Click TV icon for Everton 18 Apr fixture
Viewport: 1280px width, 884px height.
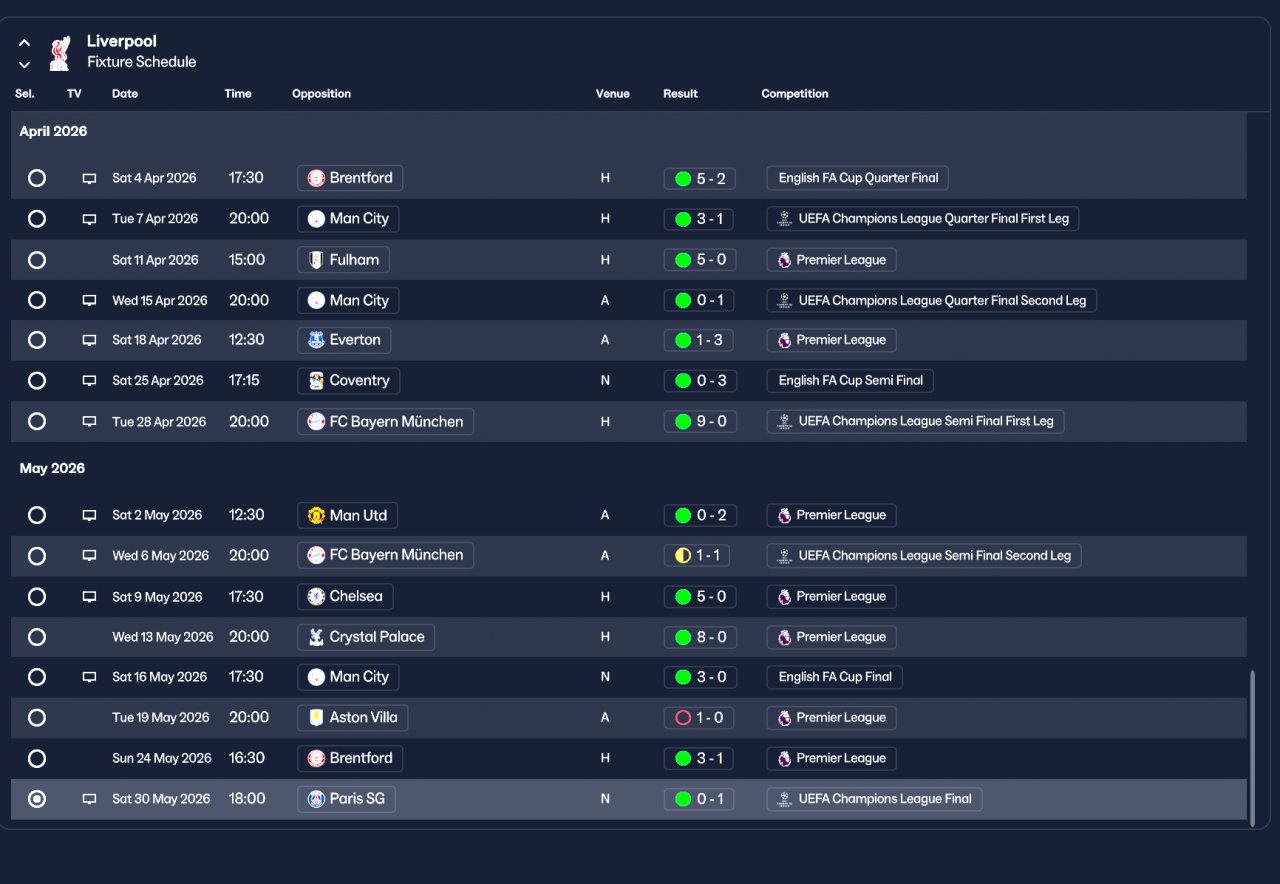[x=89, y=341]
